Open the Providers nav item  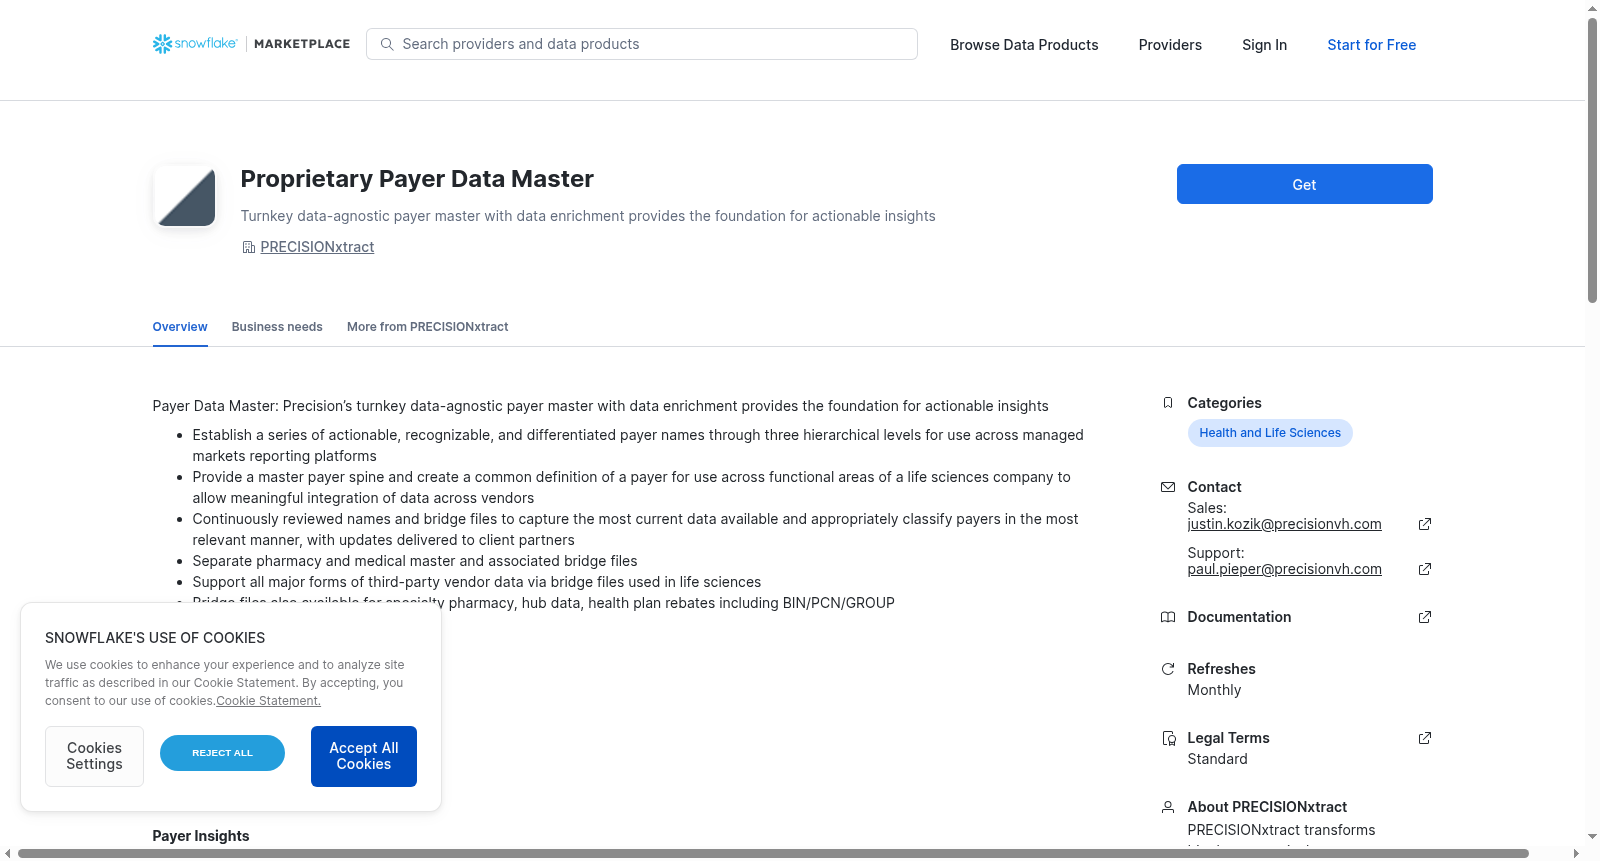(x=1170, y=45)
